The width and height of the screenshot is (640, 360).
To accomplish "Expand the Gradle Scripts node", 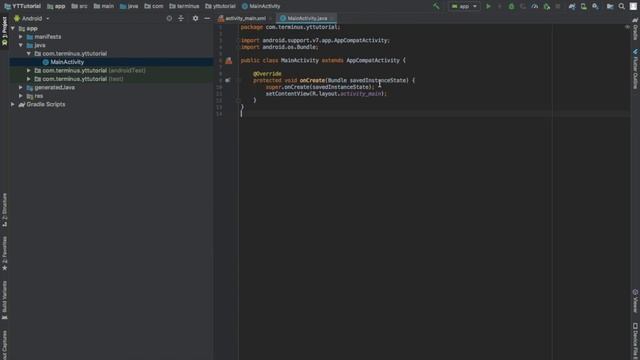I will point(13,104).
